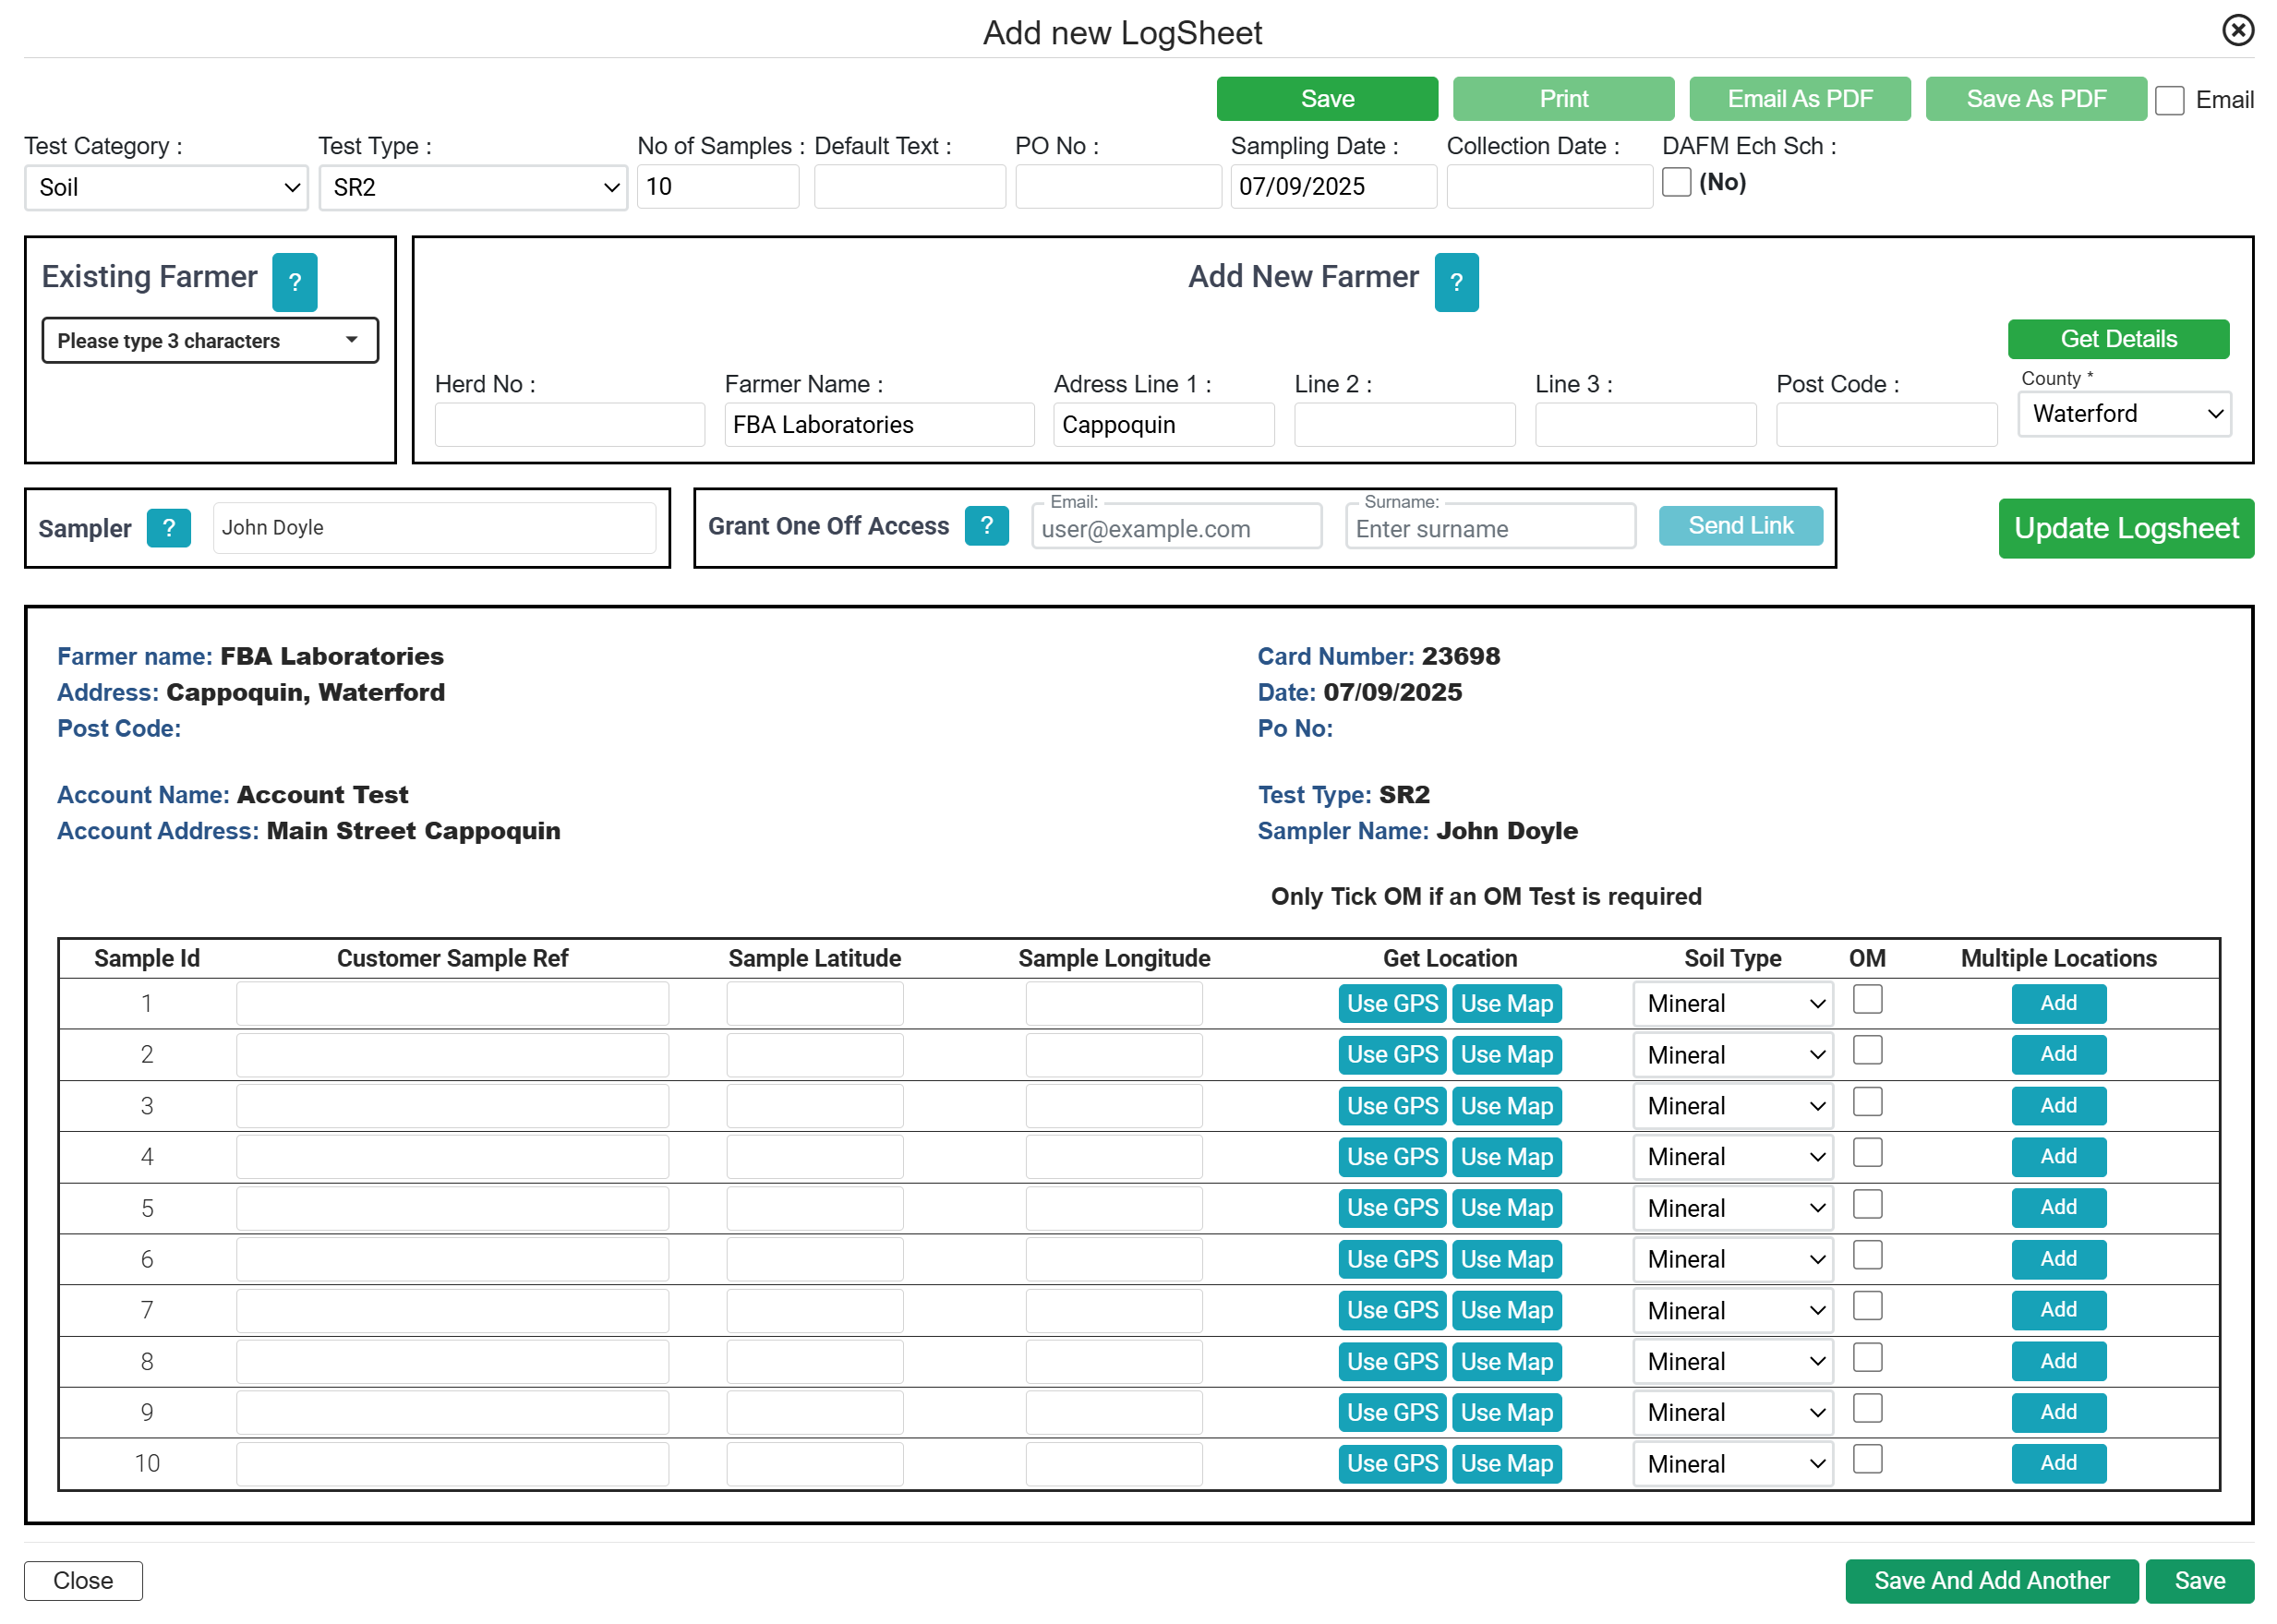This screenshot has width=2277, height=1624.
Task: Click the Get Details button
Action: click(x=2117, y=339)
